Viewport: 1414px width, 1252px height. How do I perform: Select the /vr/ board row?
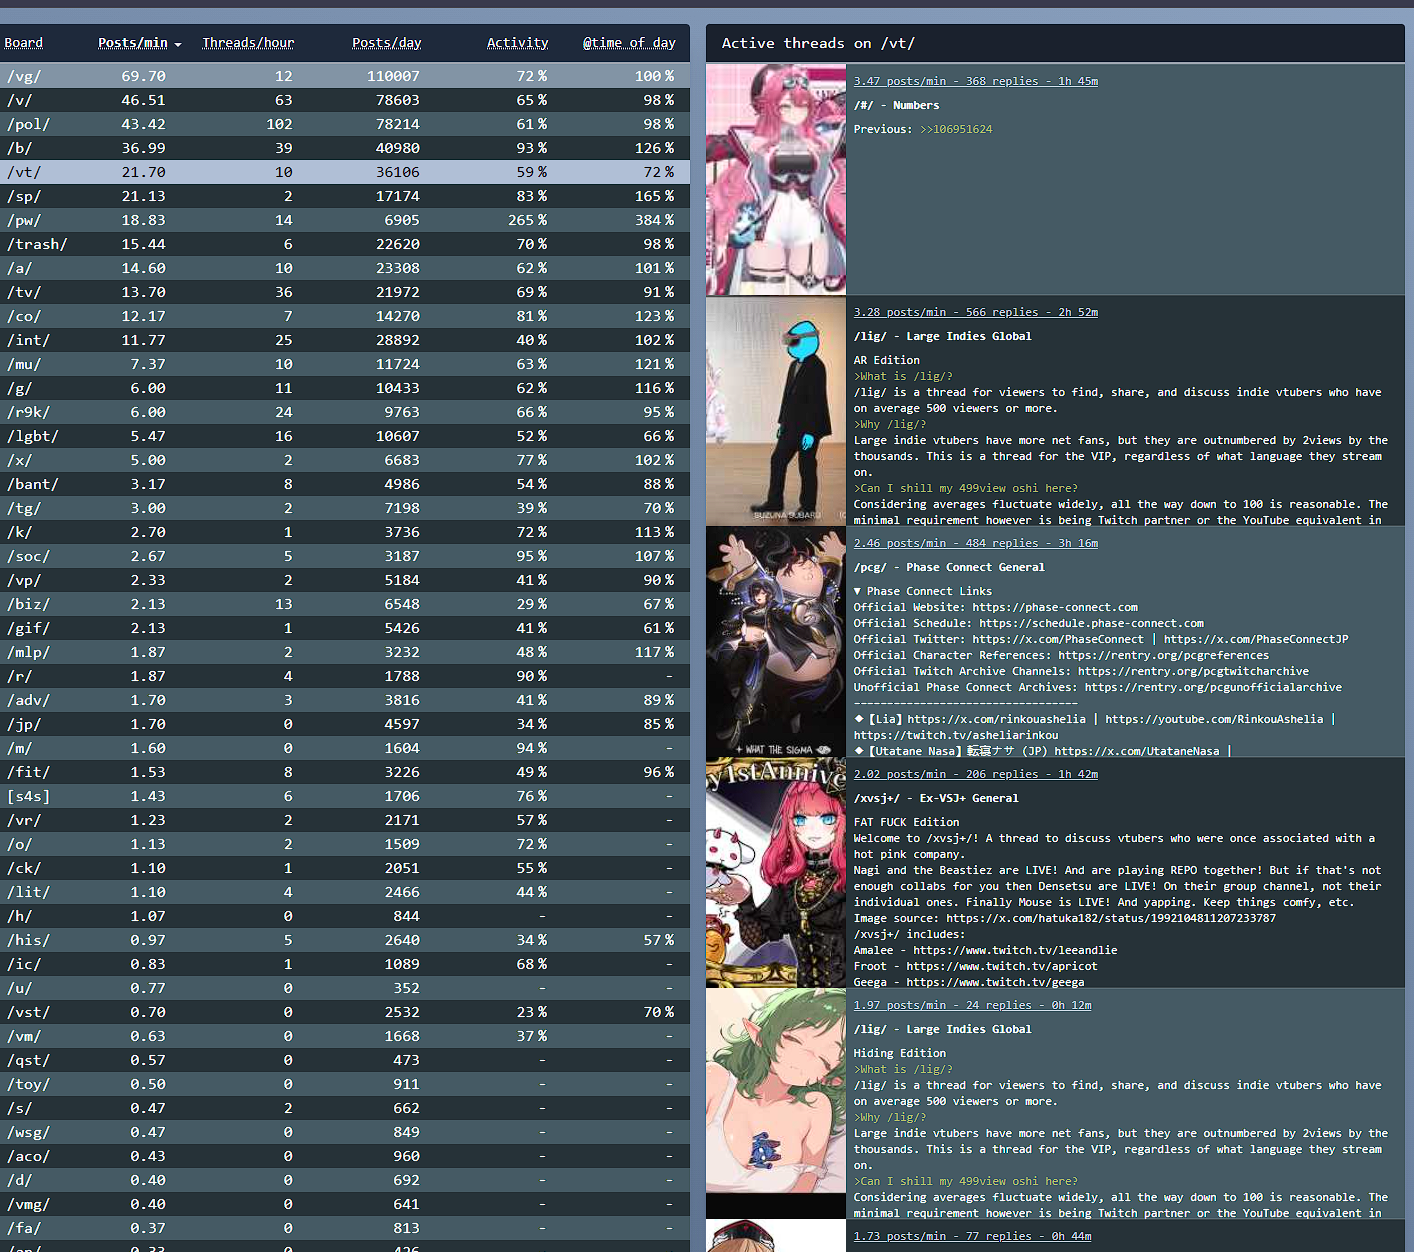345,820
